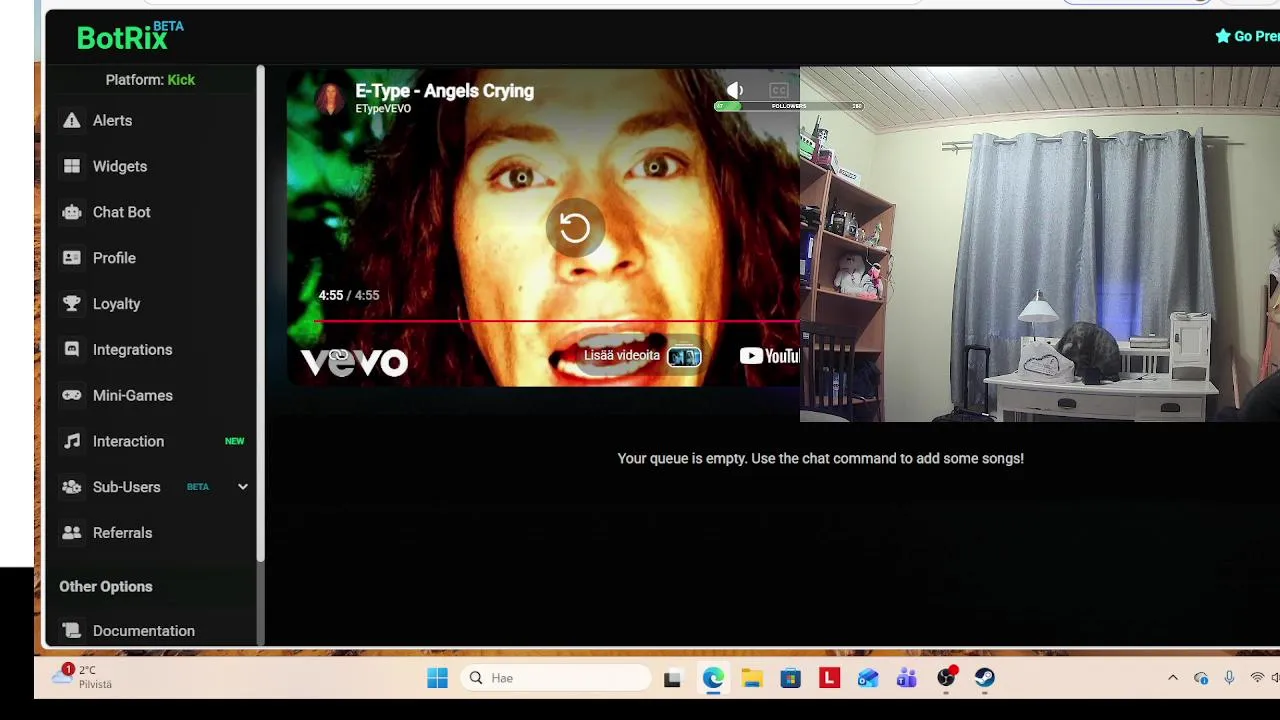This screenshot has height=720, width=1280.
Task: Click the Integrations icon in sidebar
Action: 72,350
